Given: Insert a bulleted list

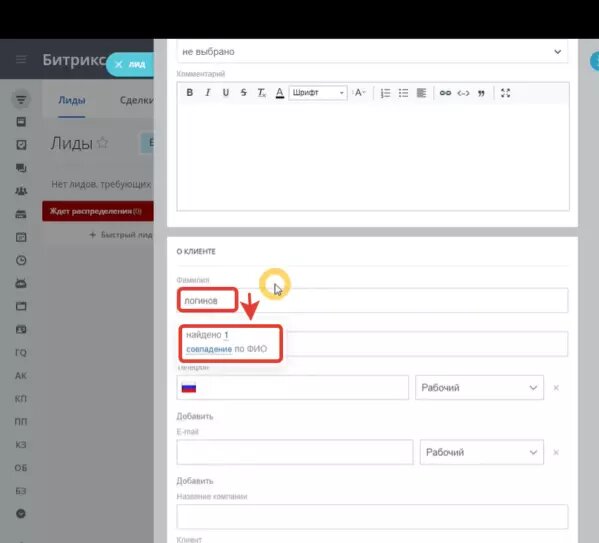Looking at the screenshot, I should click(403, 93).
